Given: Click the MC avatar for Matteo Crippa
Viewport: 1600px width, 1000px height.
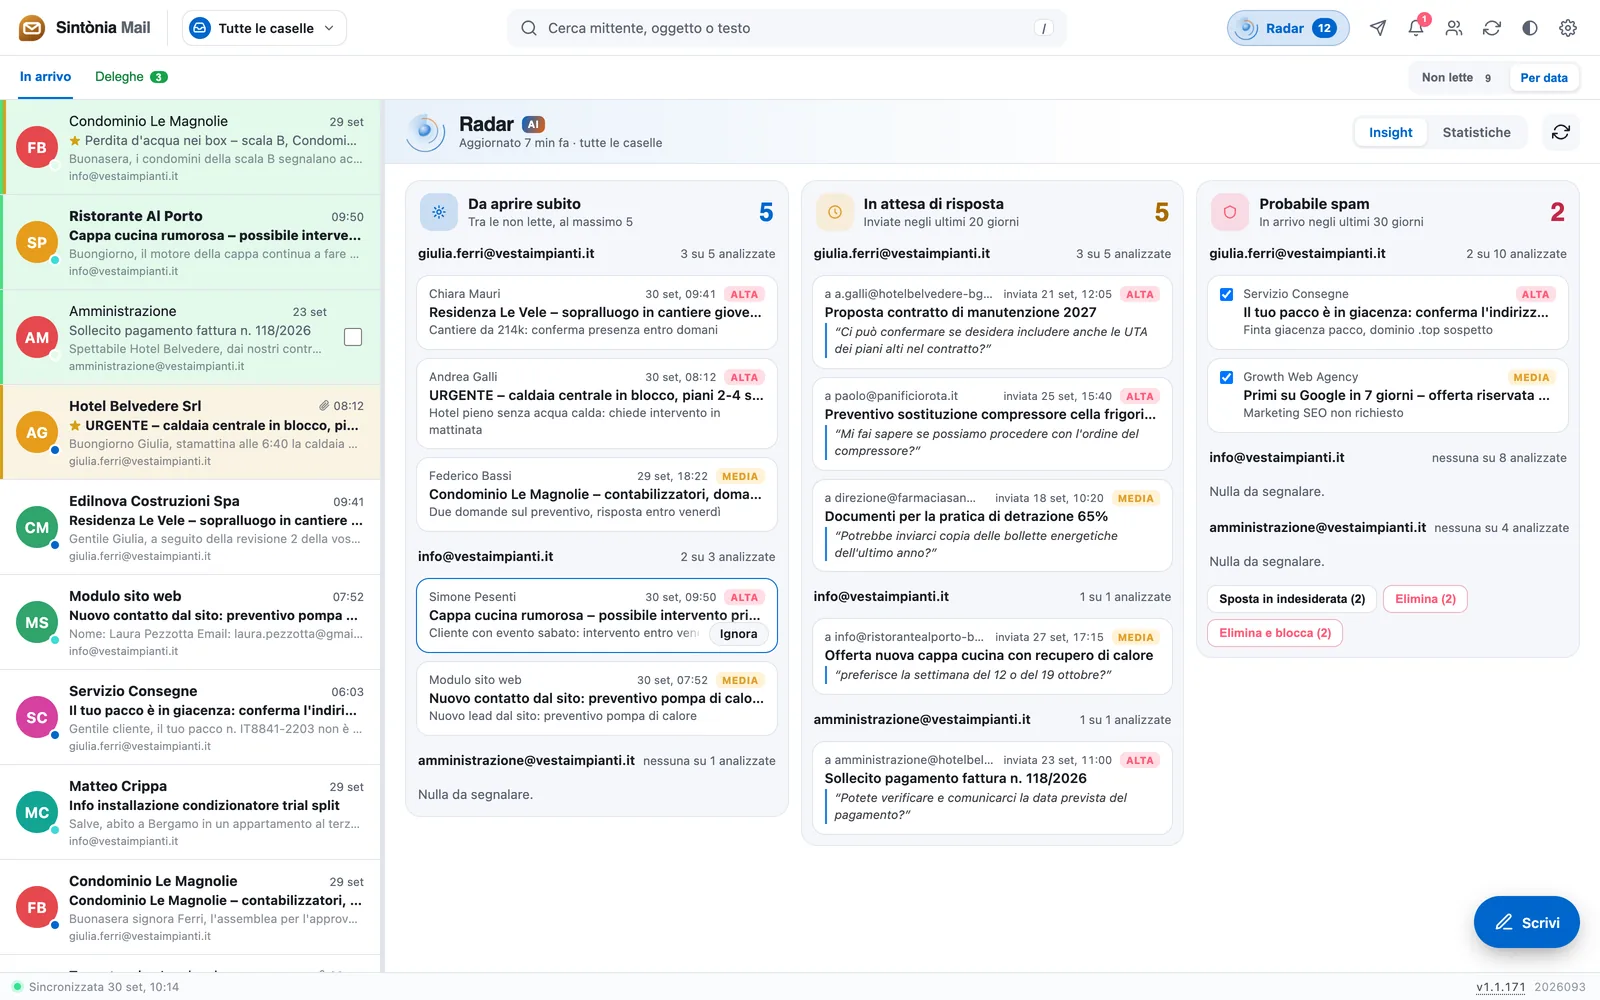Looking at the screenshot, I should tap(37, 812).
